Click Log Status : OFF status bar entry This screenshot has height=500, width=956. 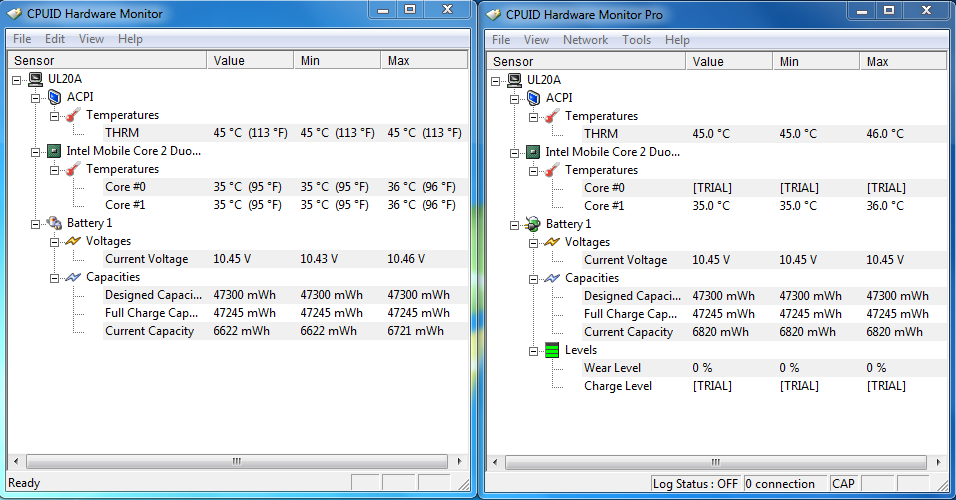point(695,484)
